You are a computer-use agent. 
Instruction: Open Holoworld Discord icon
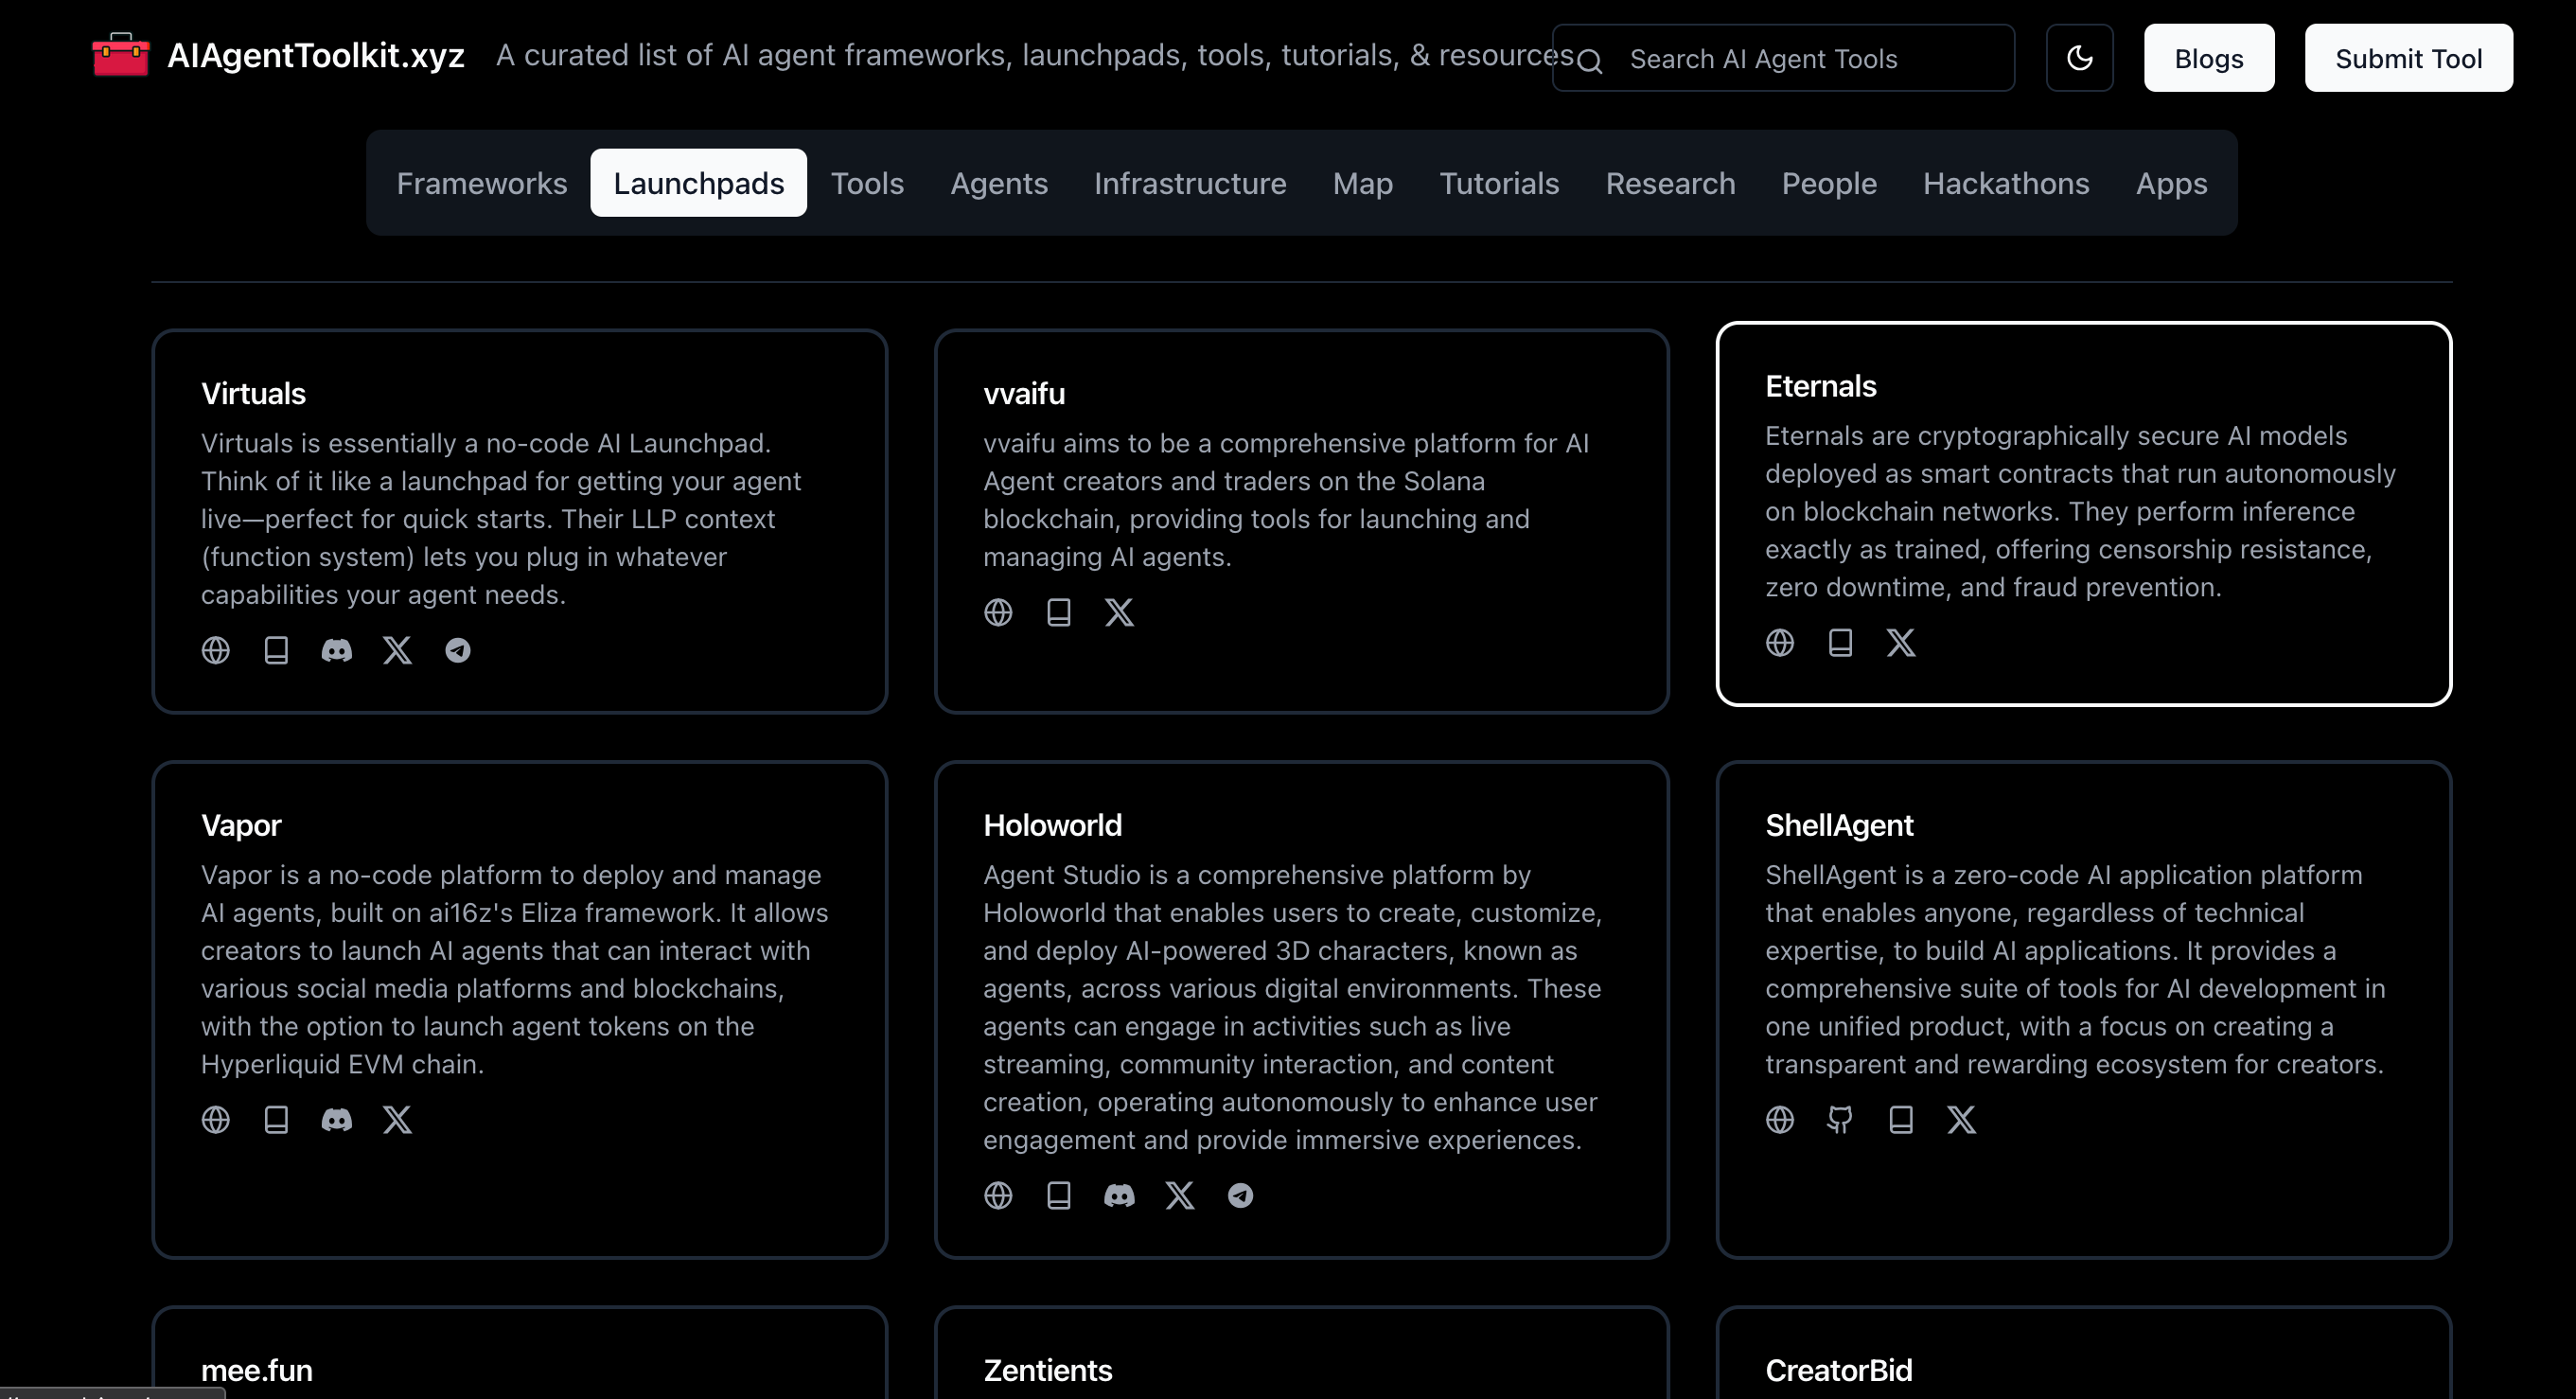1119,1195
